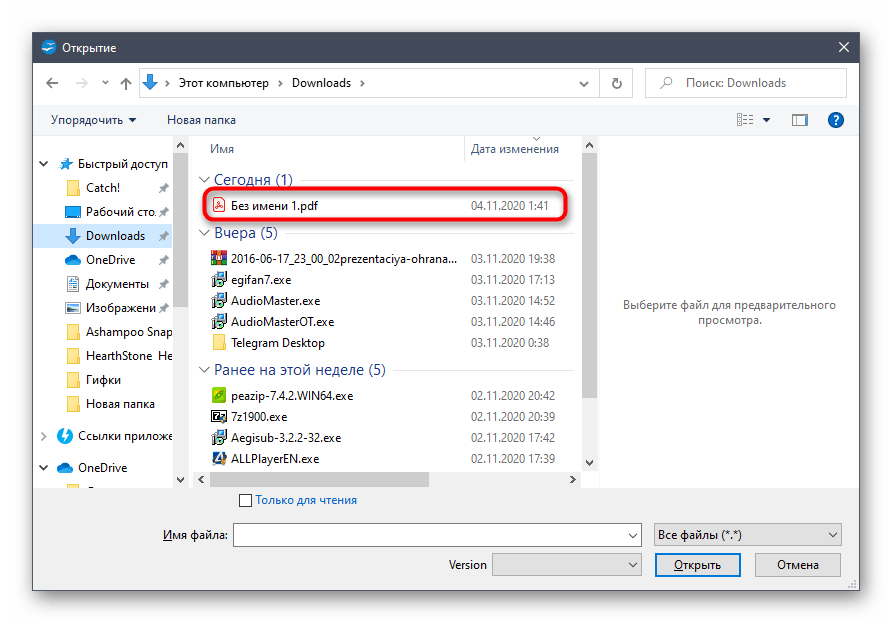Open 'HearthStone He' folder in sidebar
892x623 pixels.
pyautogui.click(x=129, y=356)
